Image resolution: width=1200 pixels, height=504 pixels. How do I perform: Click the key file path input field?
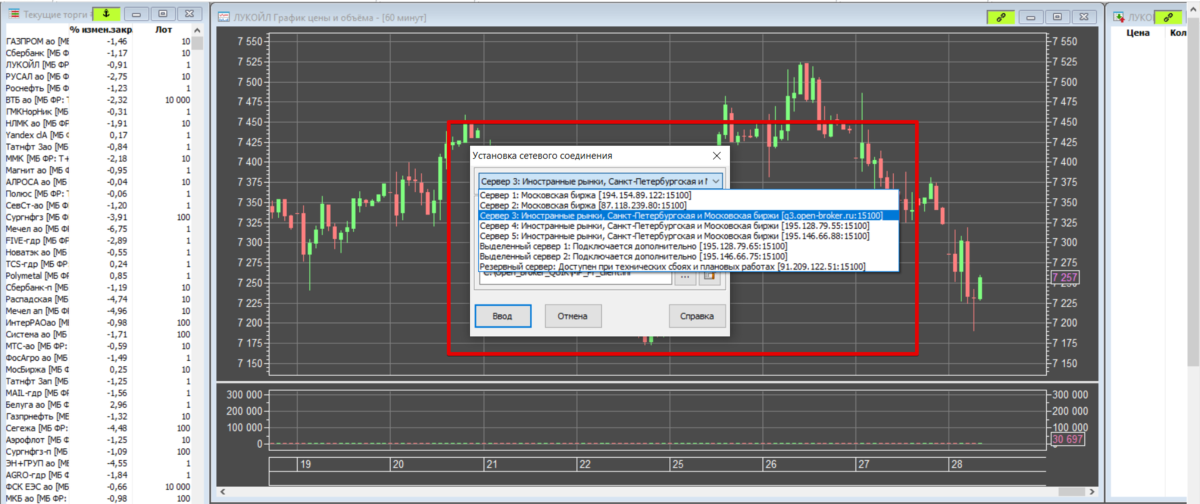[x=574, y=276]
